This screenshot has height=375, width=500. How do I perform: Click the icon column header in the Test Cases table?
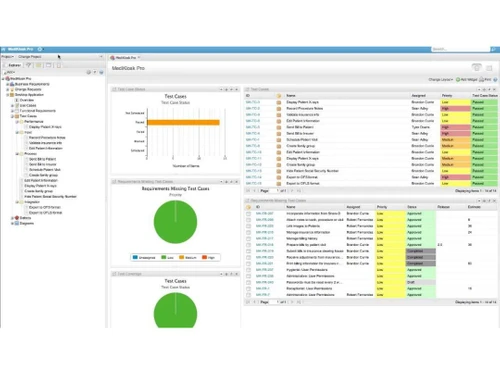pyautogui.click(x=279, y=96)
